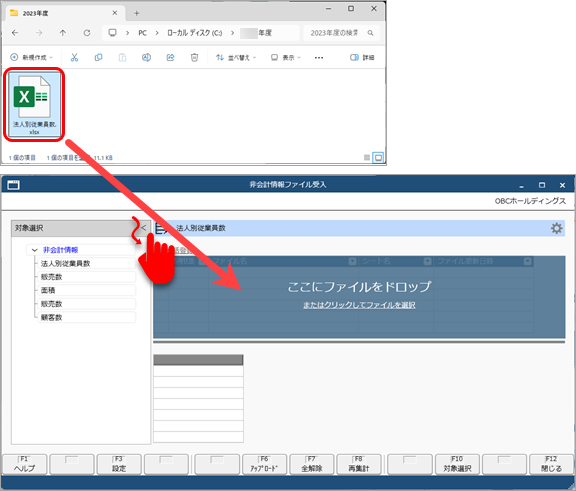Go up one folder level in Explorer
576x491 pixels.
63,33
